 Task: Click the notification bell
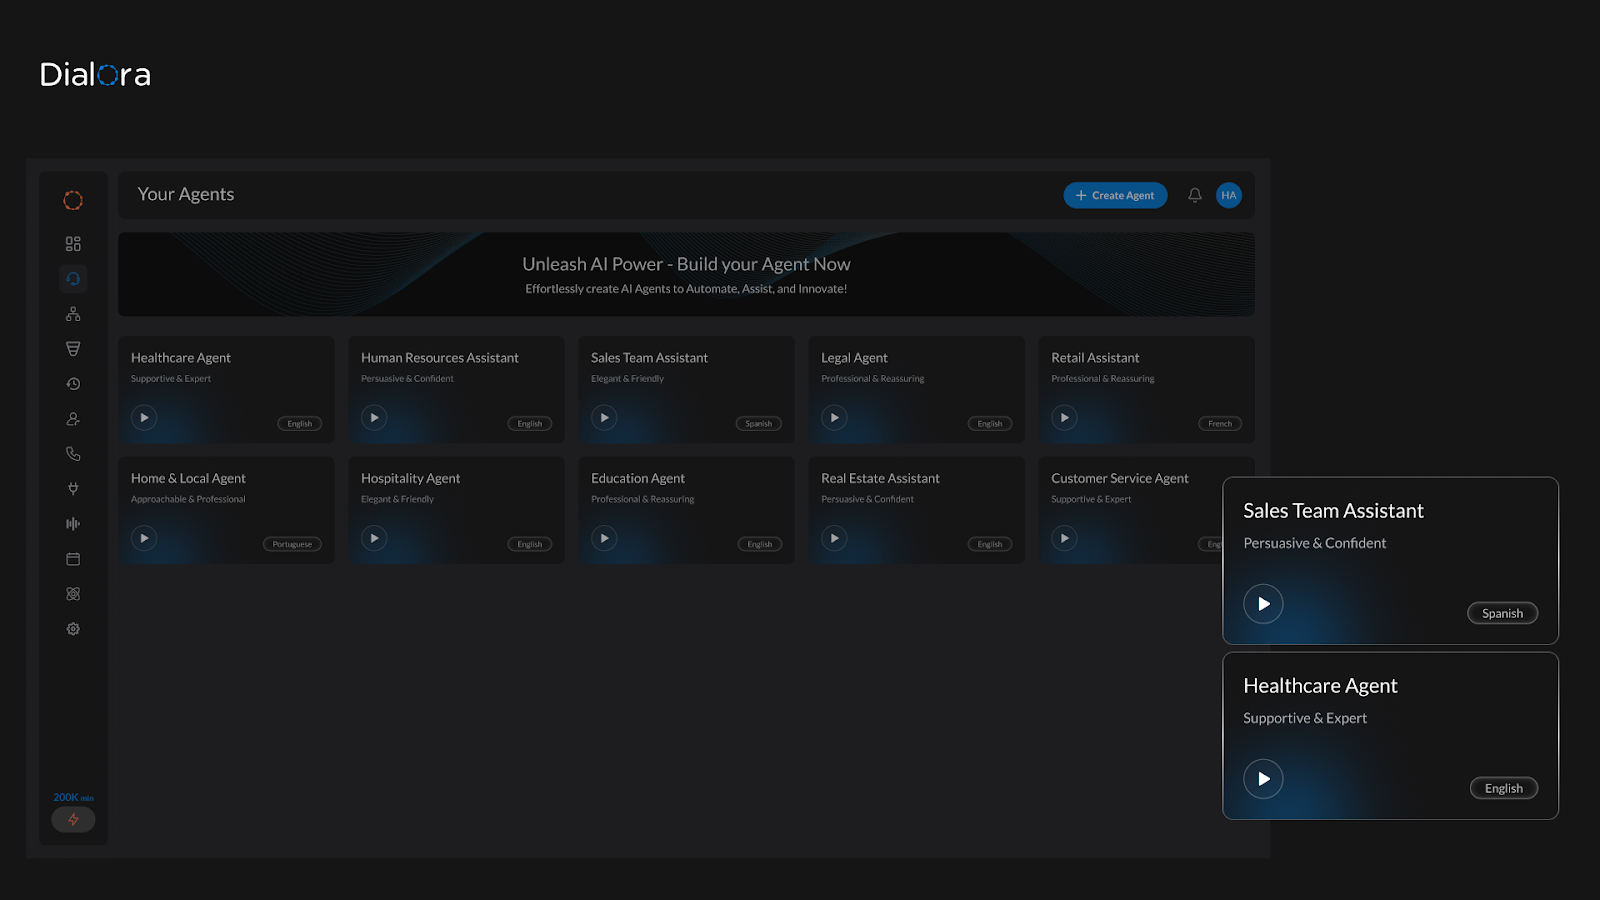(1194, 195)
